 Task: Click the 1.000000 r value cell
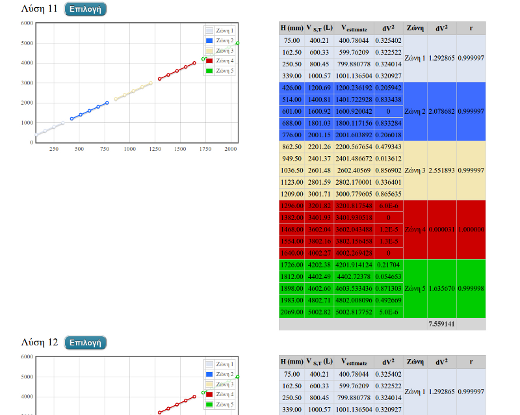(471, 229)
